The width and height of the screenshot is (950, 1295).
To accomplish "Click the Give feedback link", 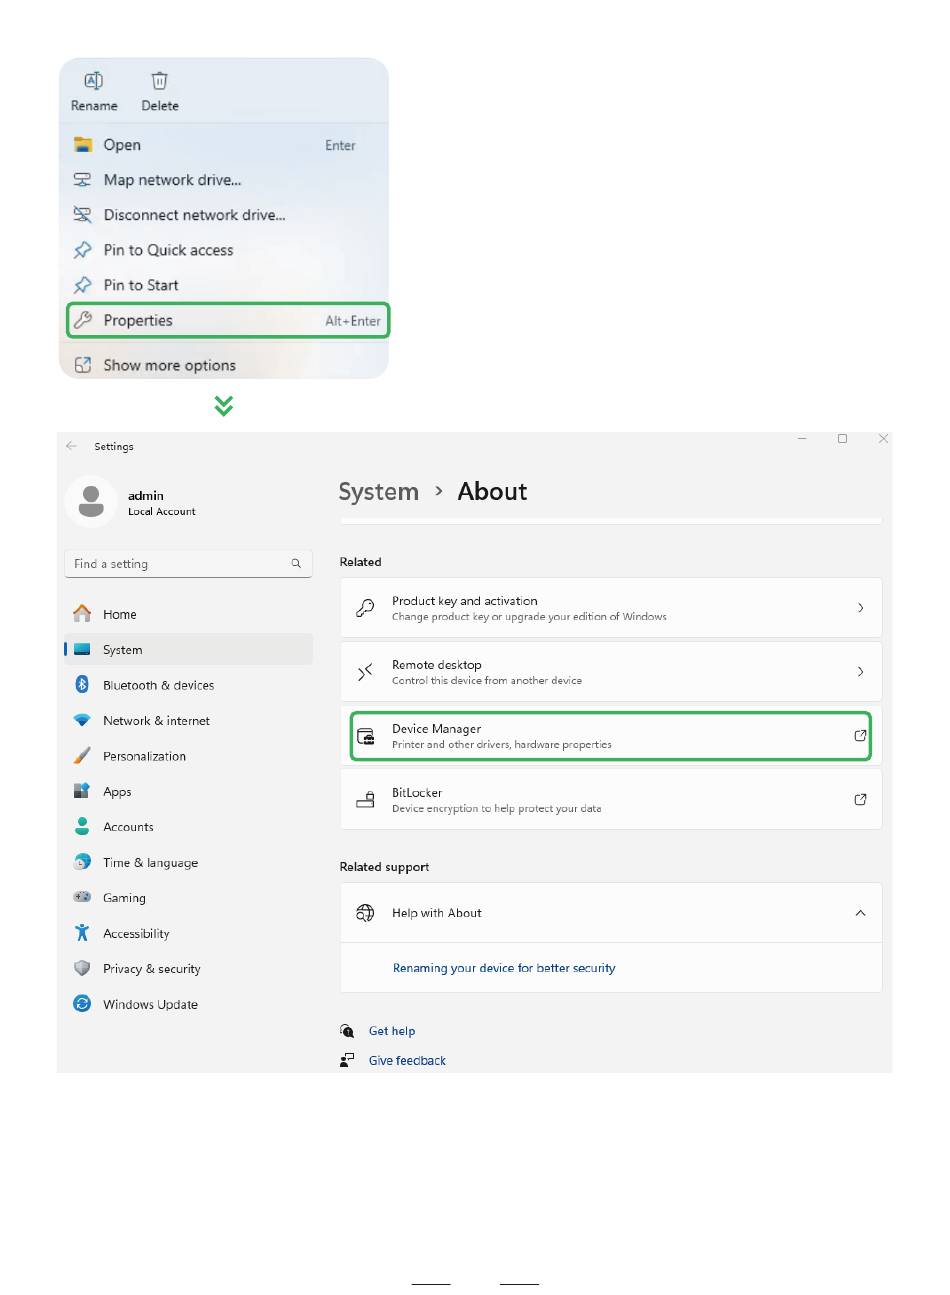I will tap(407, 1061).
